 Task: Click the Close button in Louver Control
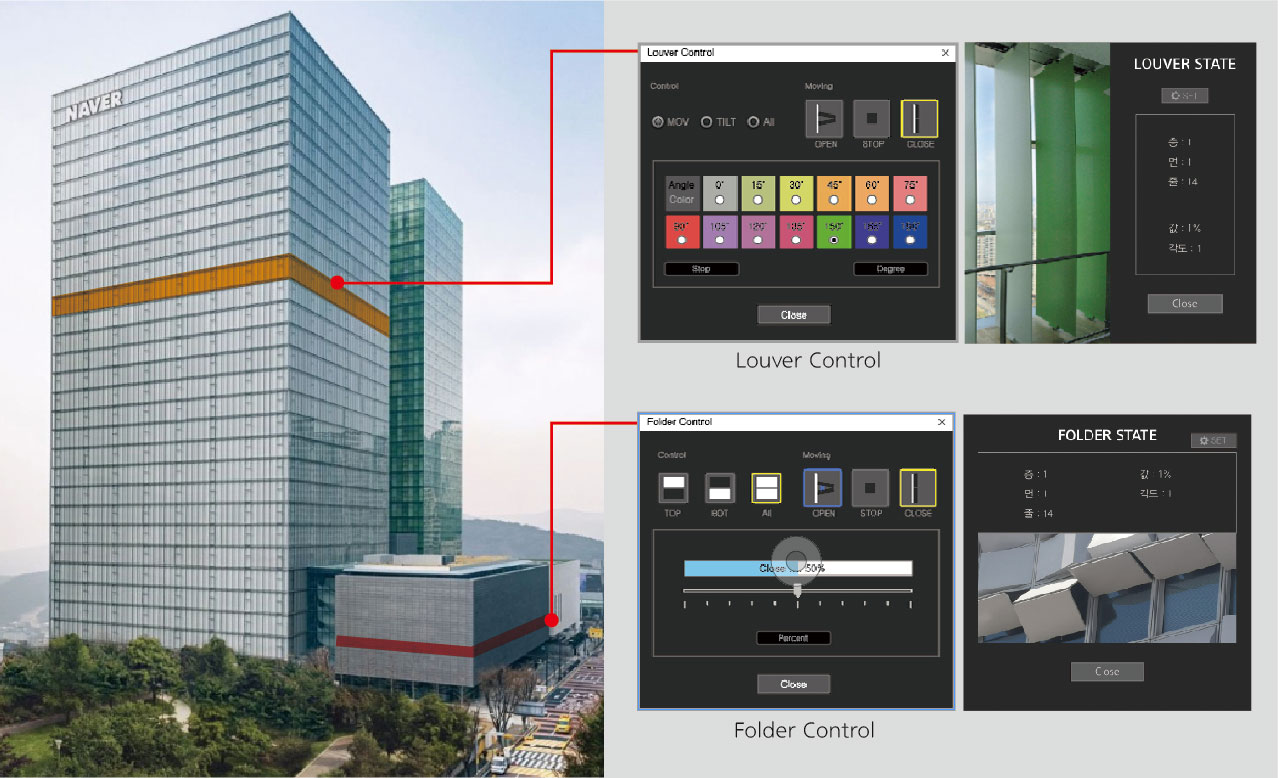794,315
